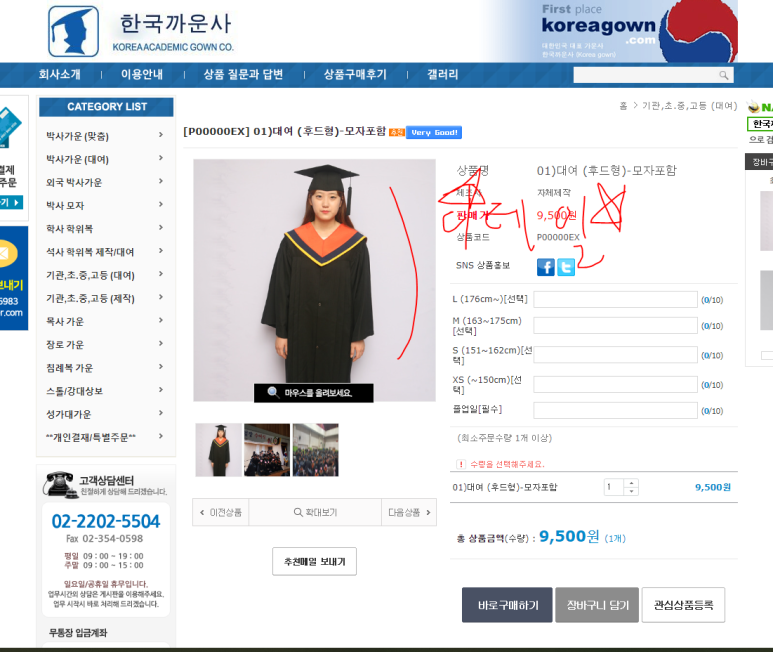Share product on Facebook icon
Screen dimensions: 773x652
point(546,267)
